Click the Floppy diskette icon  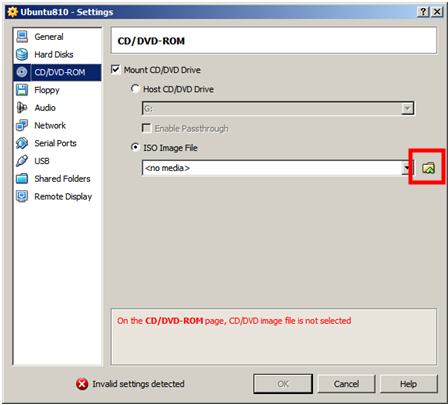pyautogui.click(x=22, y=90)
